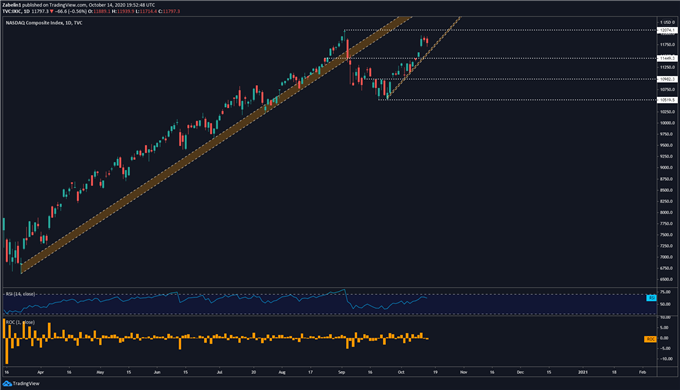Click the 9000.0 price scale label

(x=667, y=168)
